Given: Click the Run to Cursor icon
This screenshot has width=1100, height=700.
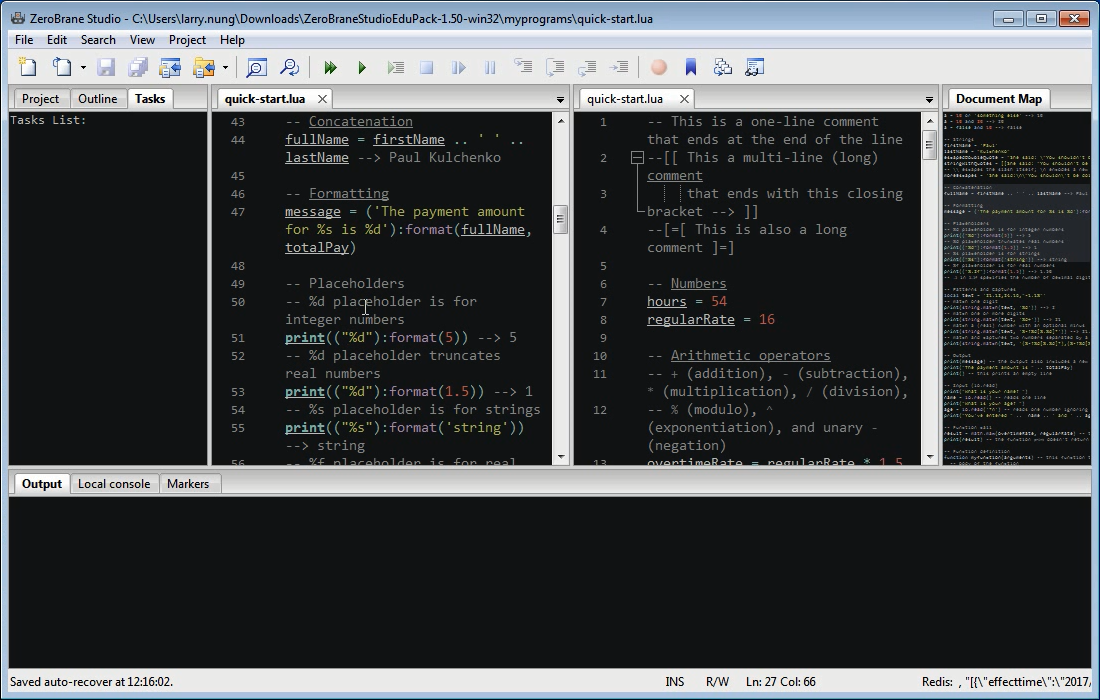Looking at the screenshot, I should [396, 67].
